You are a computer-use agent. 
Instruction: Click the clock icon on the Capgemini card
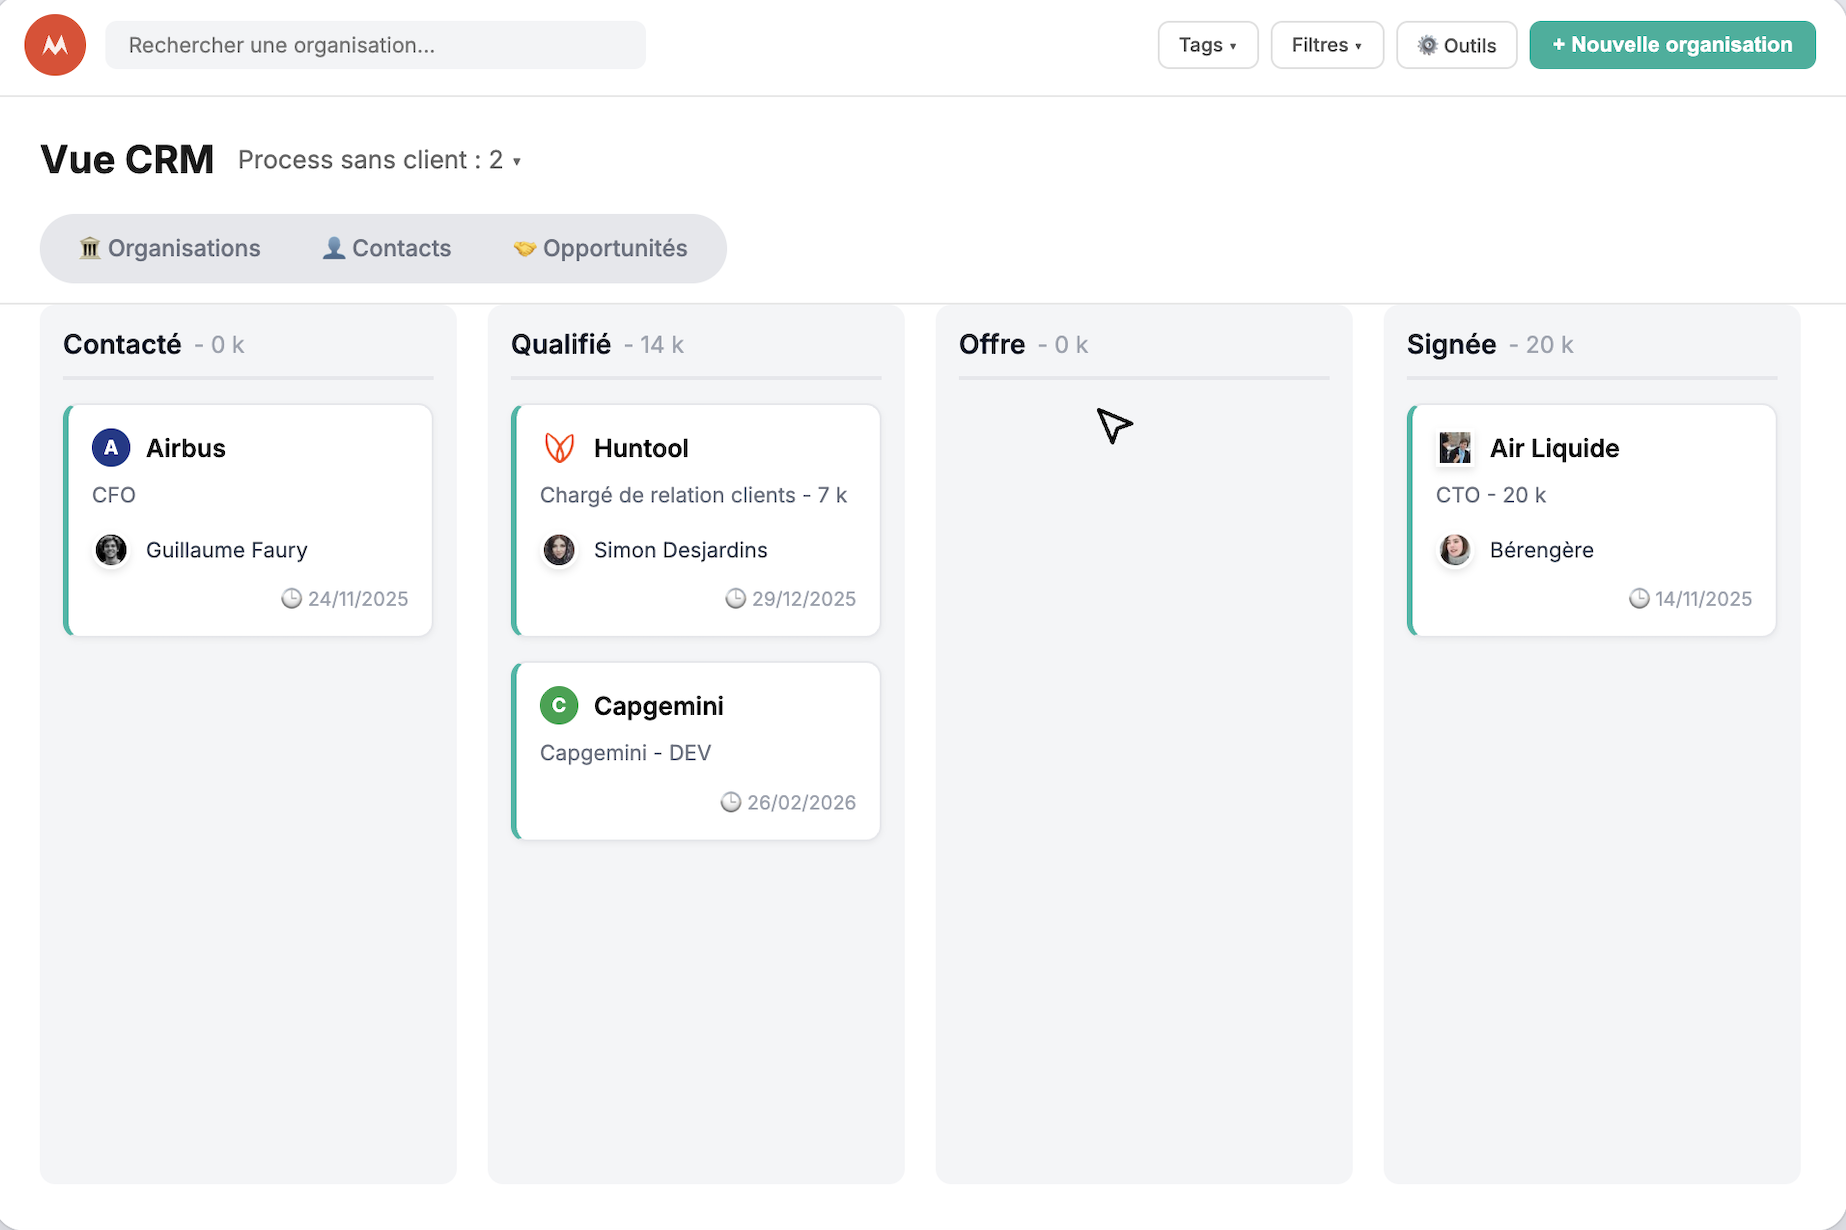click(x=731, y=802)
